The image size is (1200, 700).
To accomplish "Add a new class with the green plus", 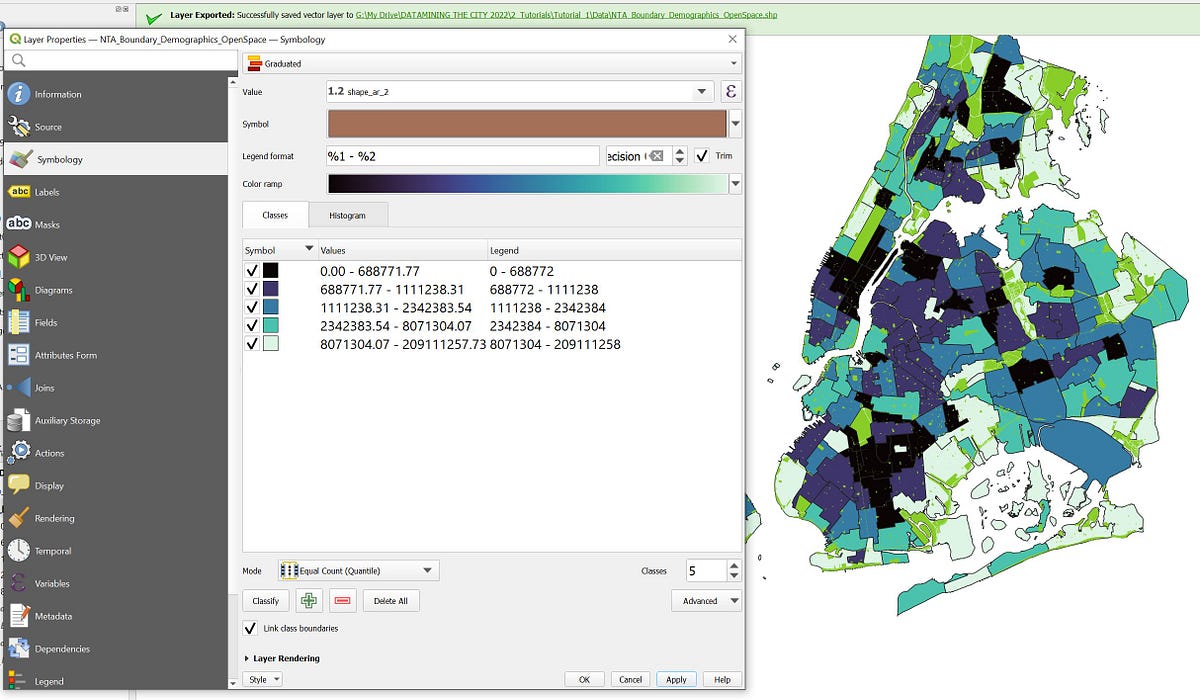I will (308, 600).
